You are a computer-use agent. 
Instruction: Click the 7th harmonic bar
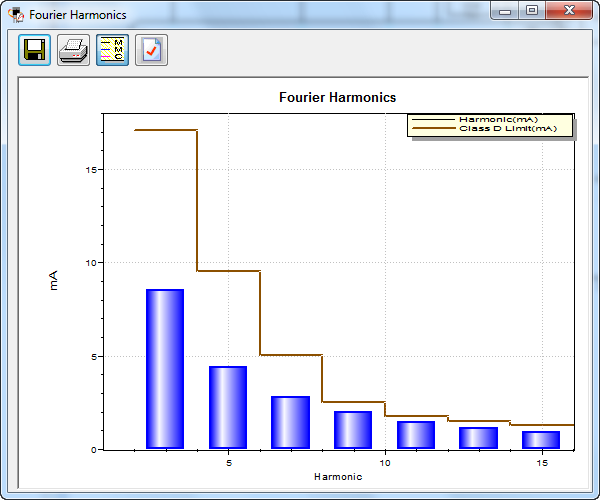(290, 422)
